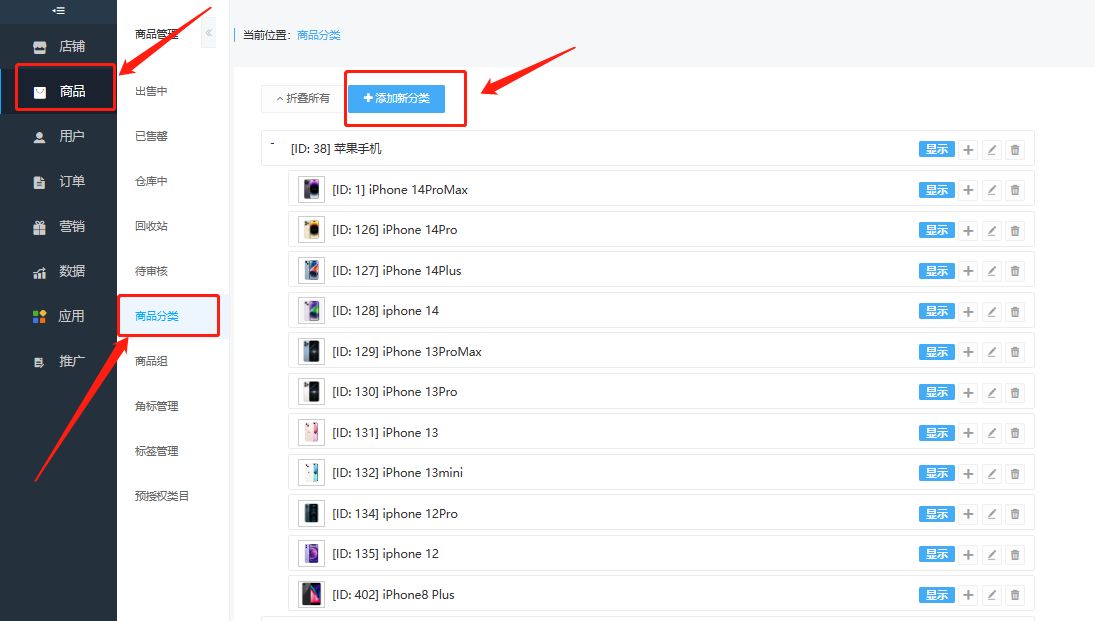Select 商品分类 submenu item

tap(156, 316)
